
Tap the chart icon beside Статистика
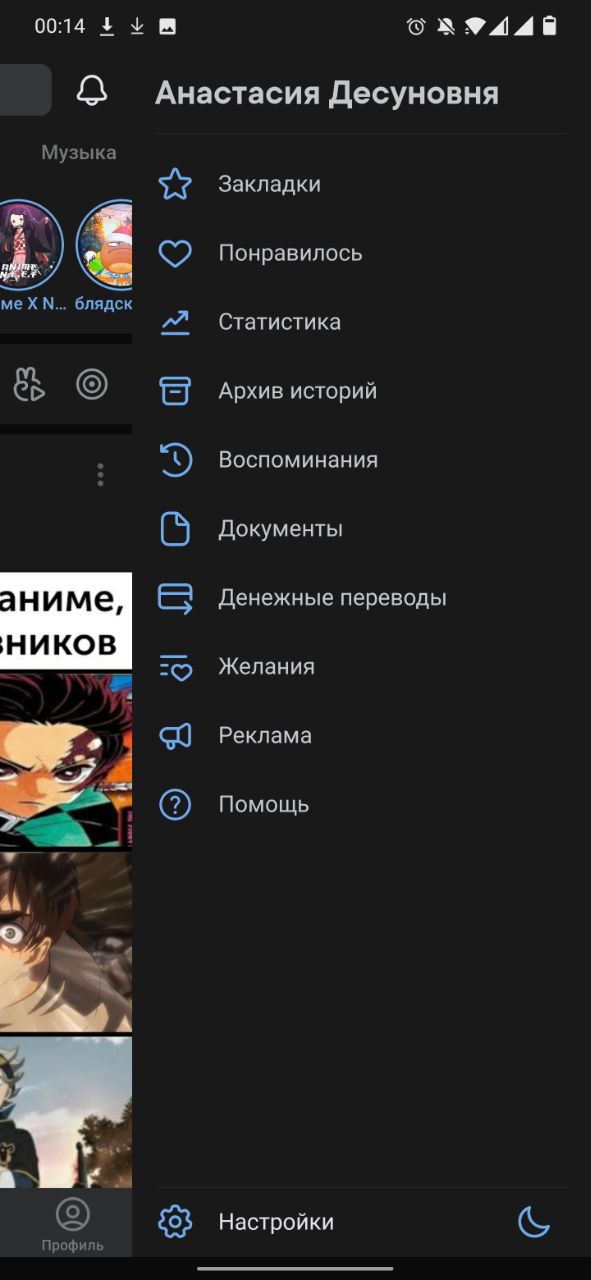[175, 322]
